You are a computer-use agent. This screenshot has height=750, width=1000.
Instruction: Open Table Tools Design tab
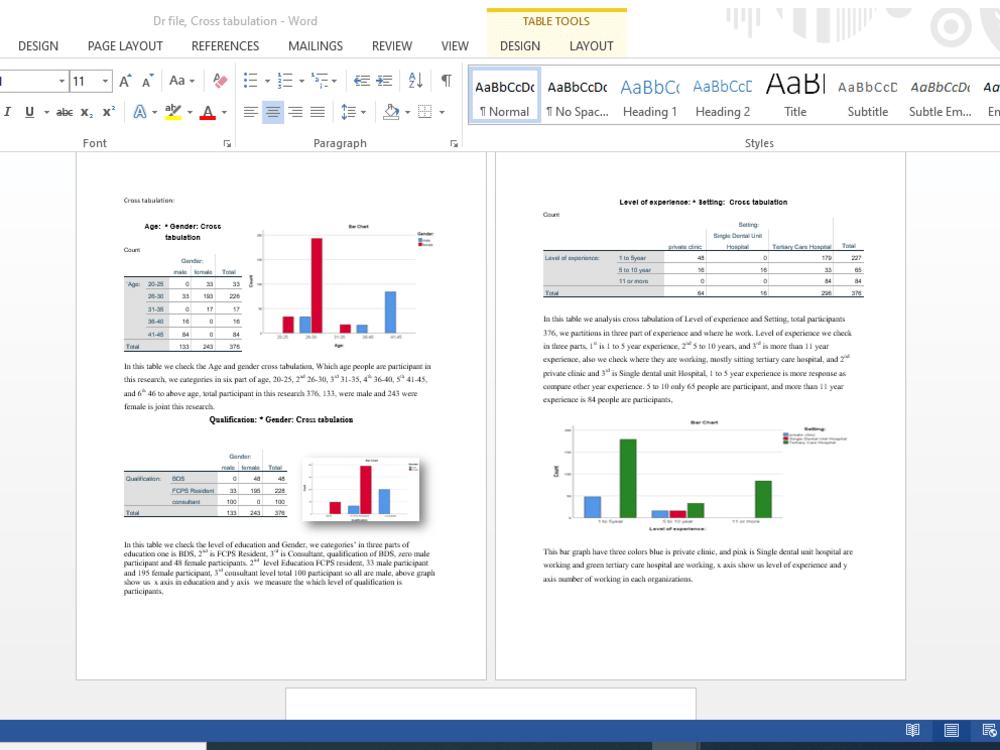pos(520,46)
